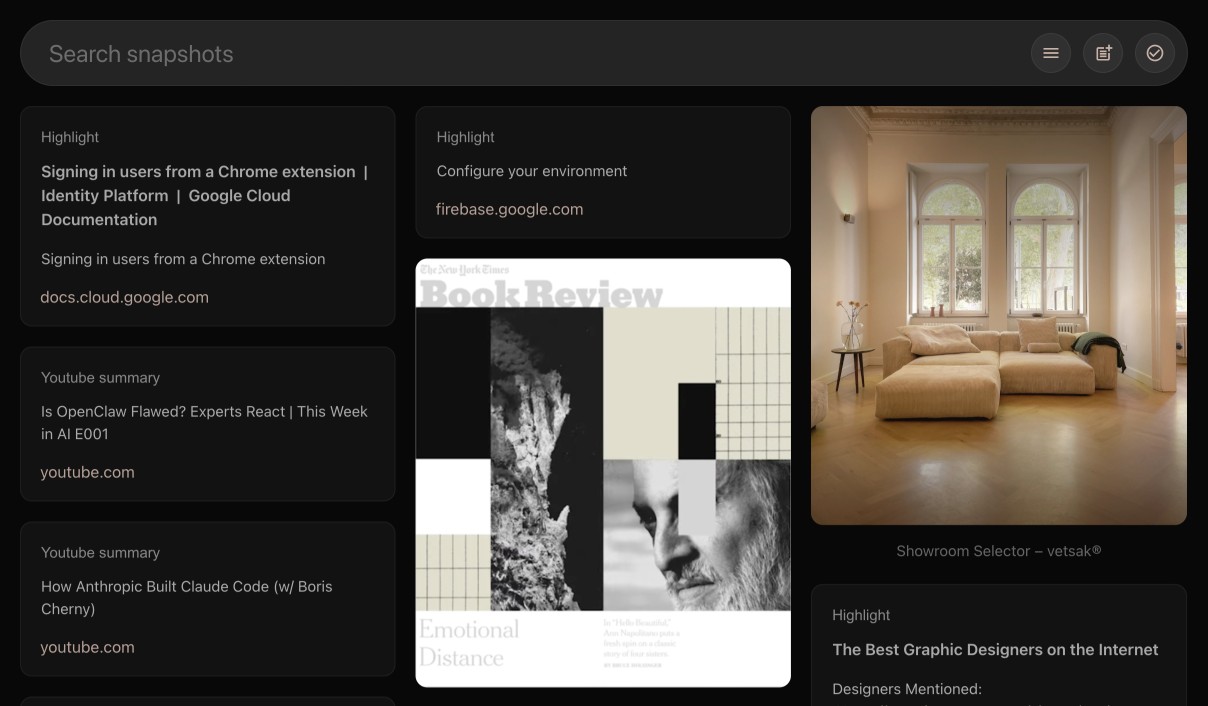Open the OpenClaw Flawed Youtube summary

pos(204,422)
